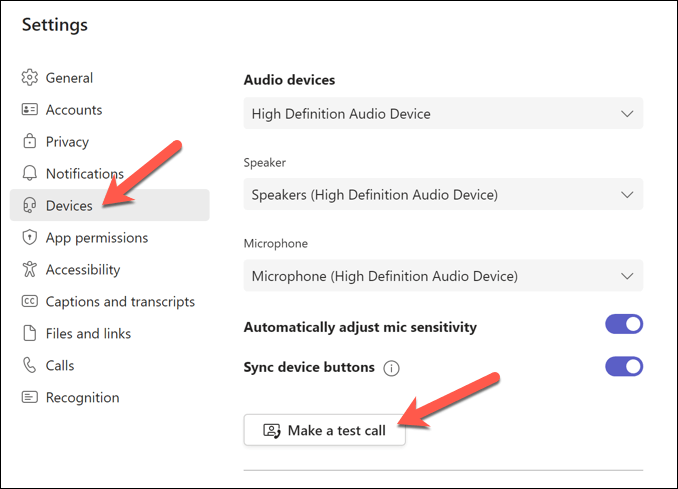678x489 pixels.
Task: Expand the Speaker selection dropdown
Action: coord(443,194)
